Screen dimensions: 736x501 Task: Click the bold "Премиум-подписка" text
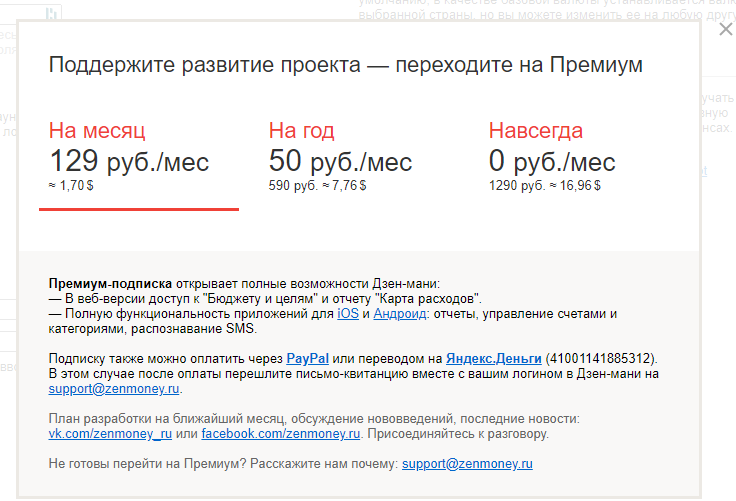point(110,284)
